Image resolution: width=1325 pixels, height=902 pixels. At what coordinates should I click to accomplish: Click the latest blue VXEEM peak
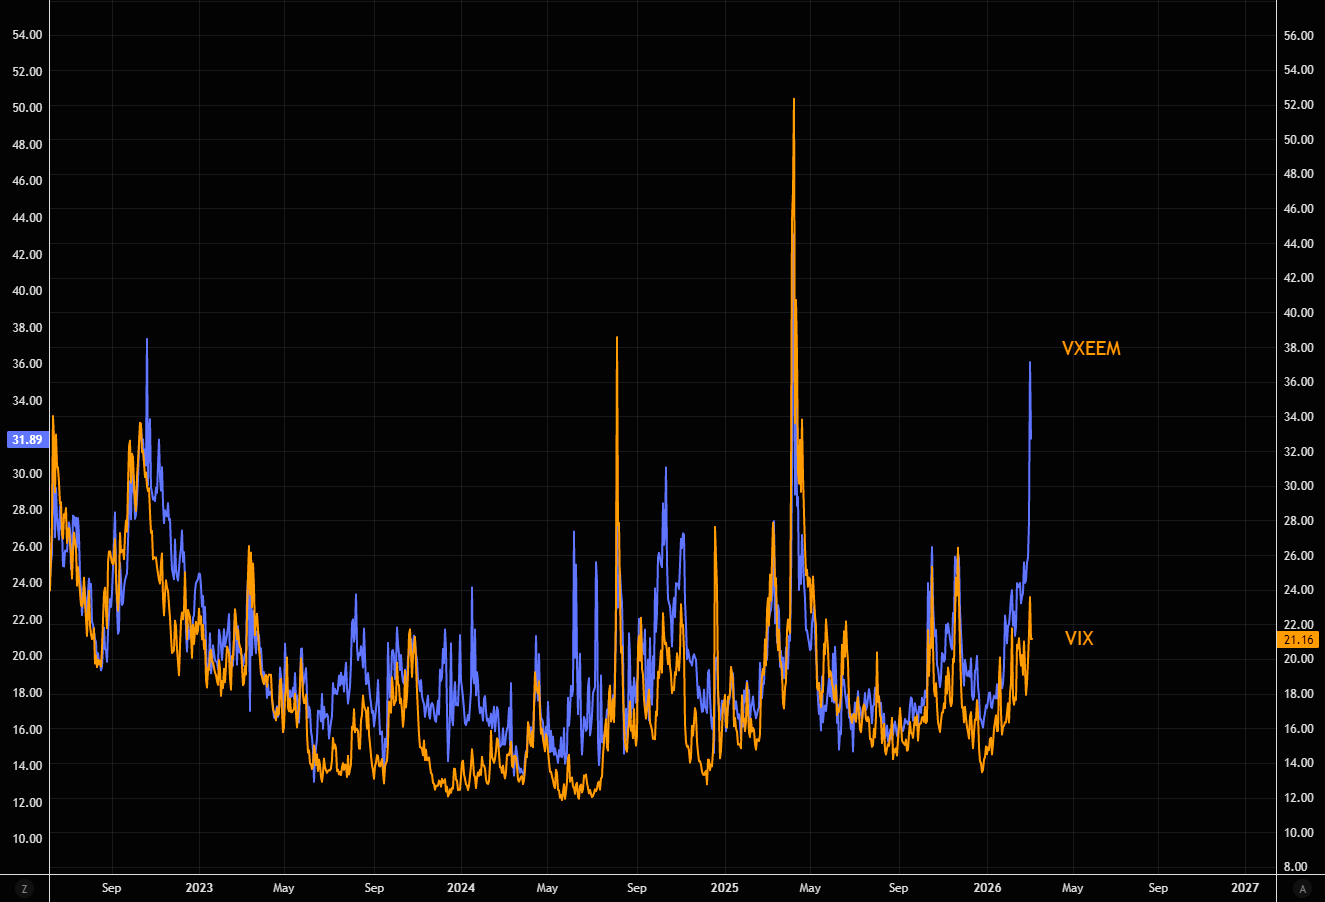[x=1030, y=363]
